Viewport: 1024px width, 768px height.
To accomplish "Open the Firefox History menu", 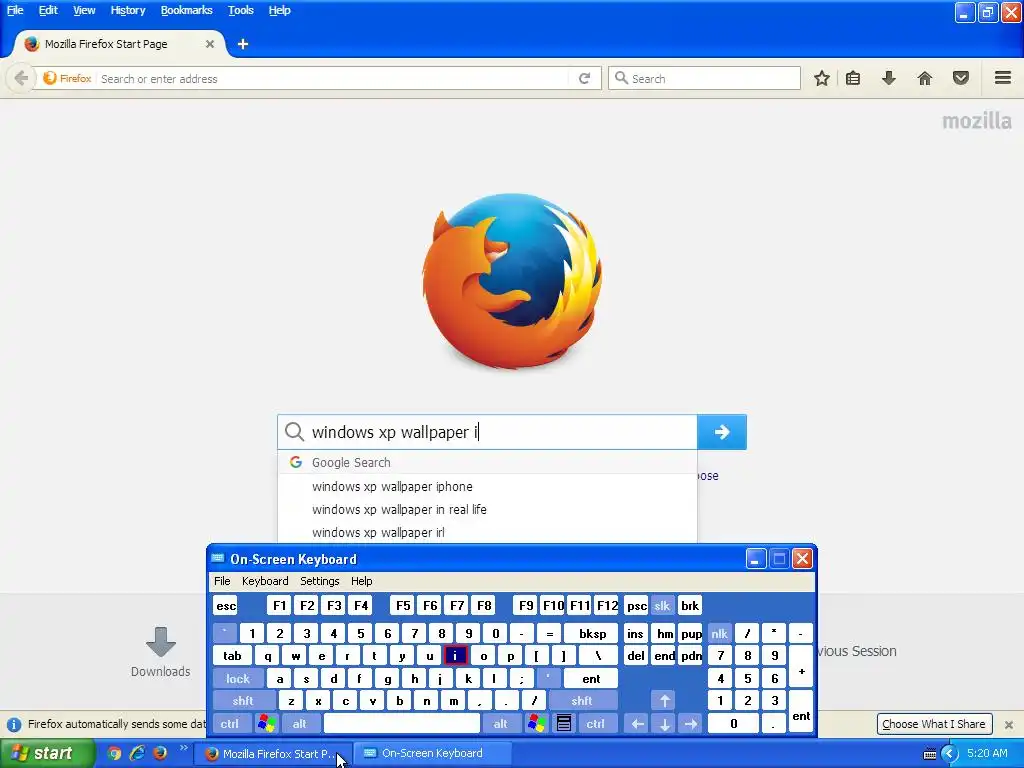I will [x=127, y=10].
